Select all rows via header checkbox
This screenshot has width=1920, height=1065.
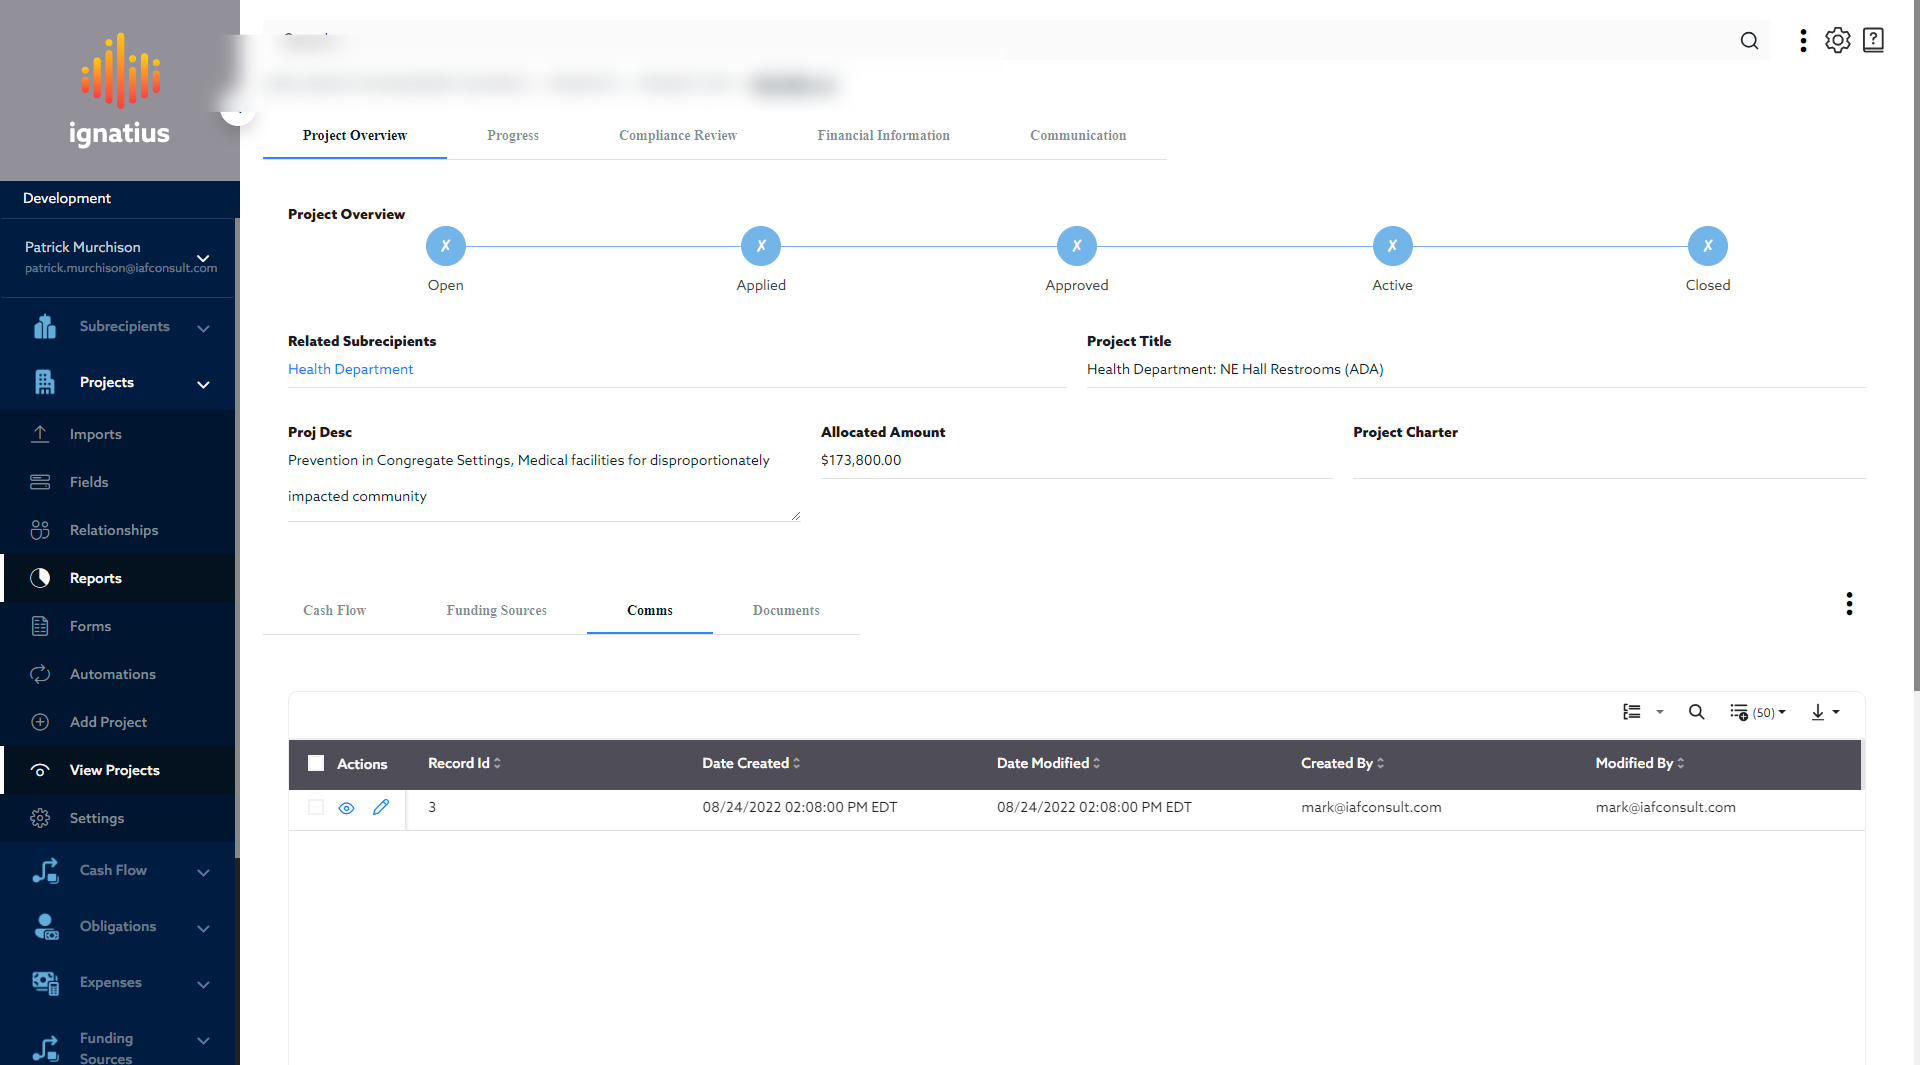pos(316,764)
